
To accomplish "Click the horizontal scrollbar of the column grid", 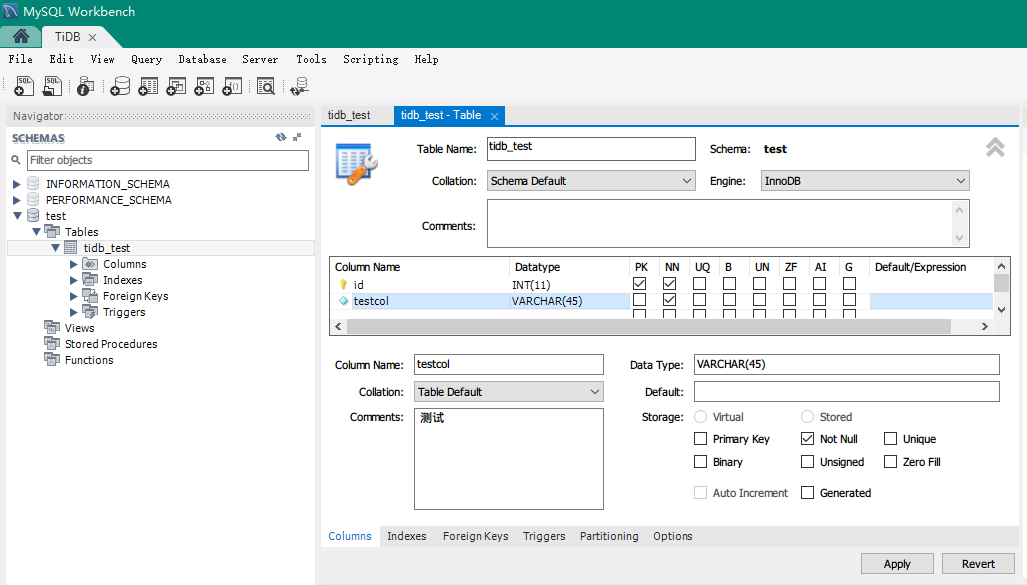I will (648, 326).
